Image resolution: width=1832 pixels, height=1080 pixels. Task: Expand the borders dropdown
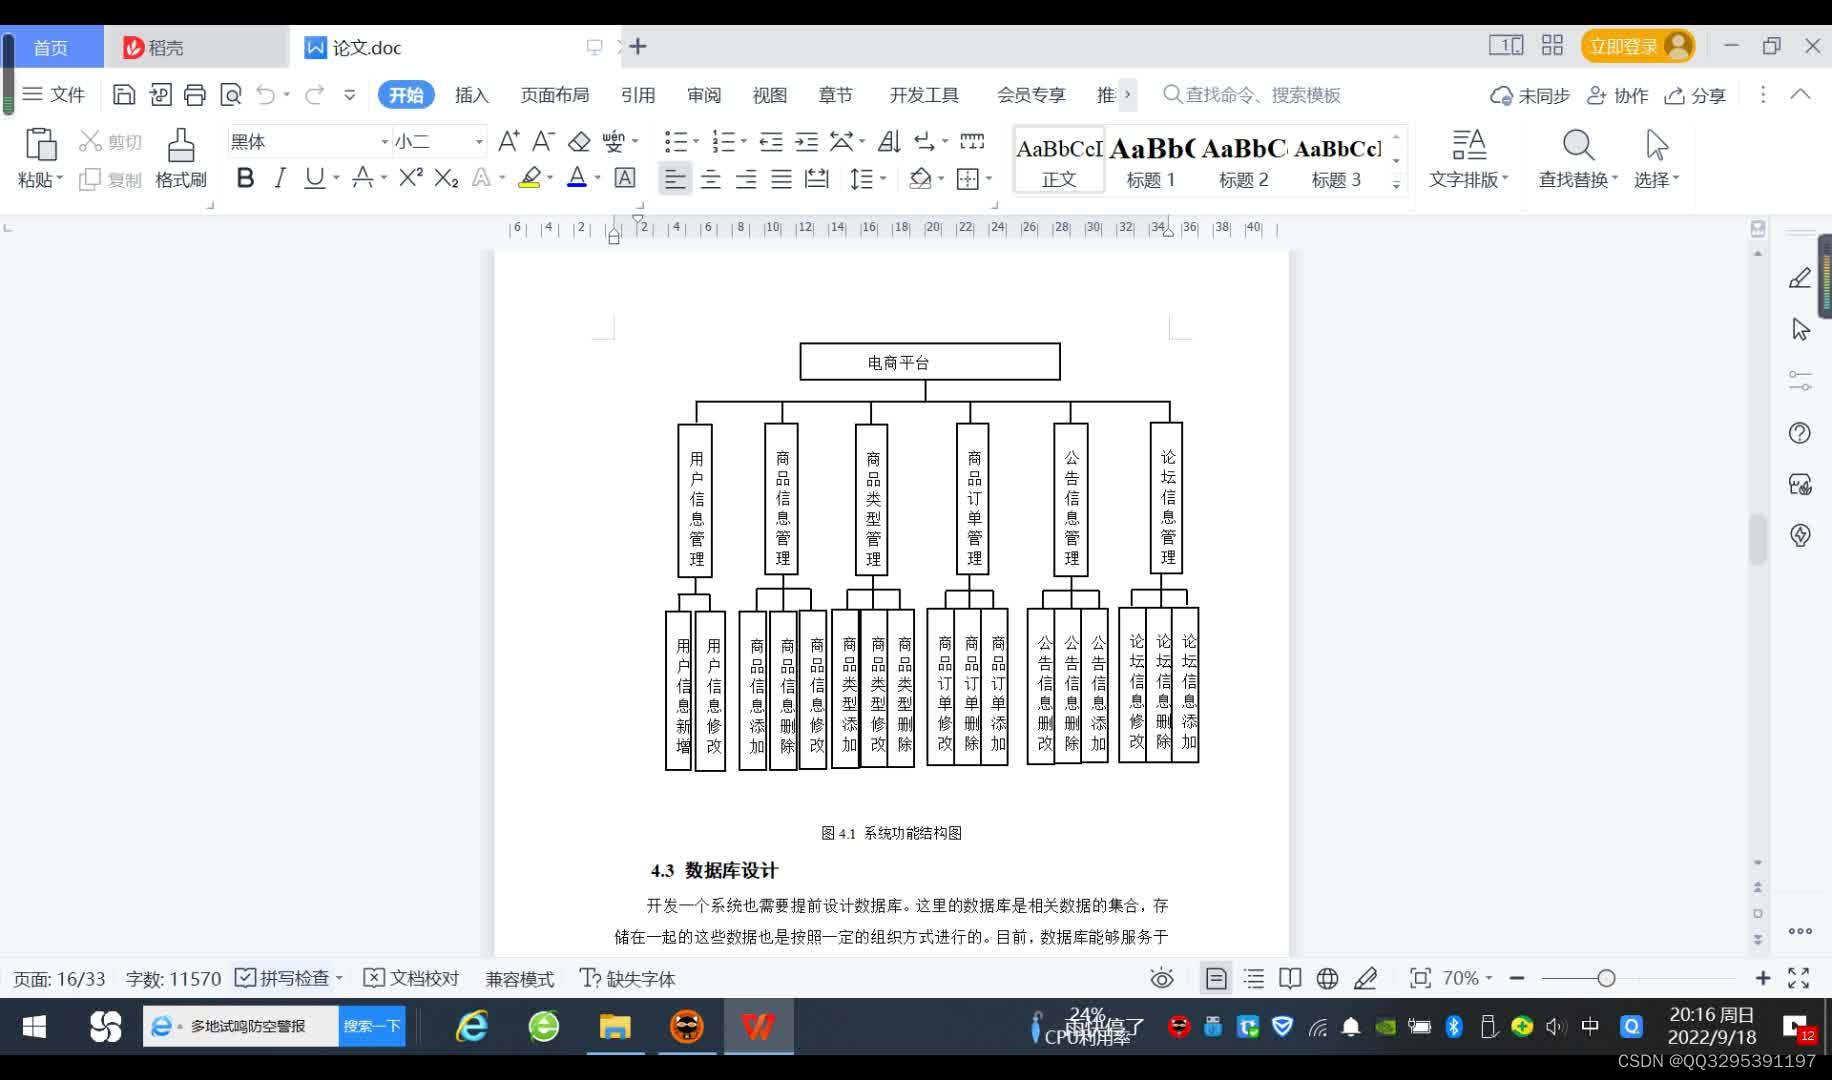tap(988, 179)
